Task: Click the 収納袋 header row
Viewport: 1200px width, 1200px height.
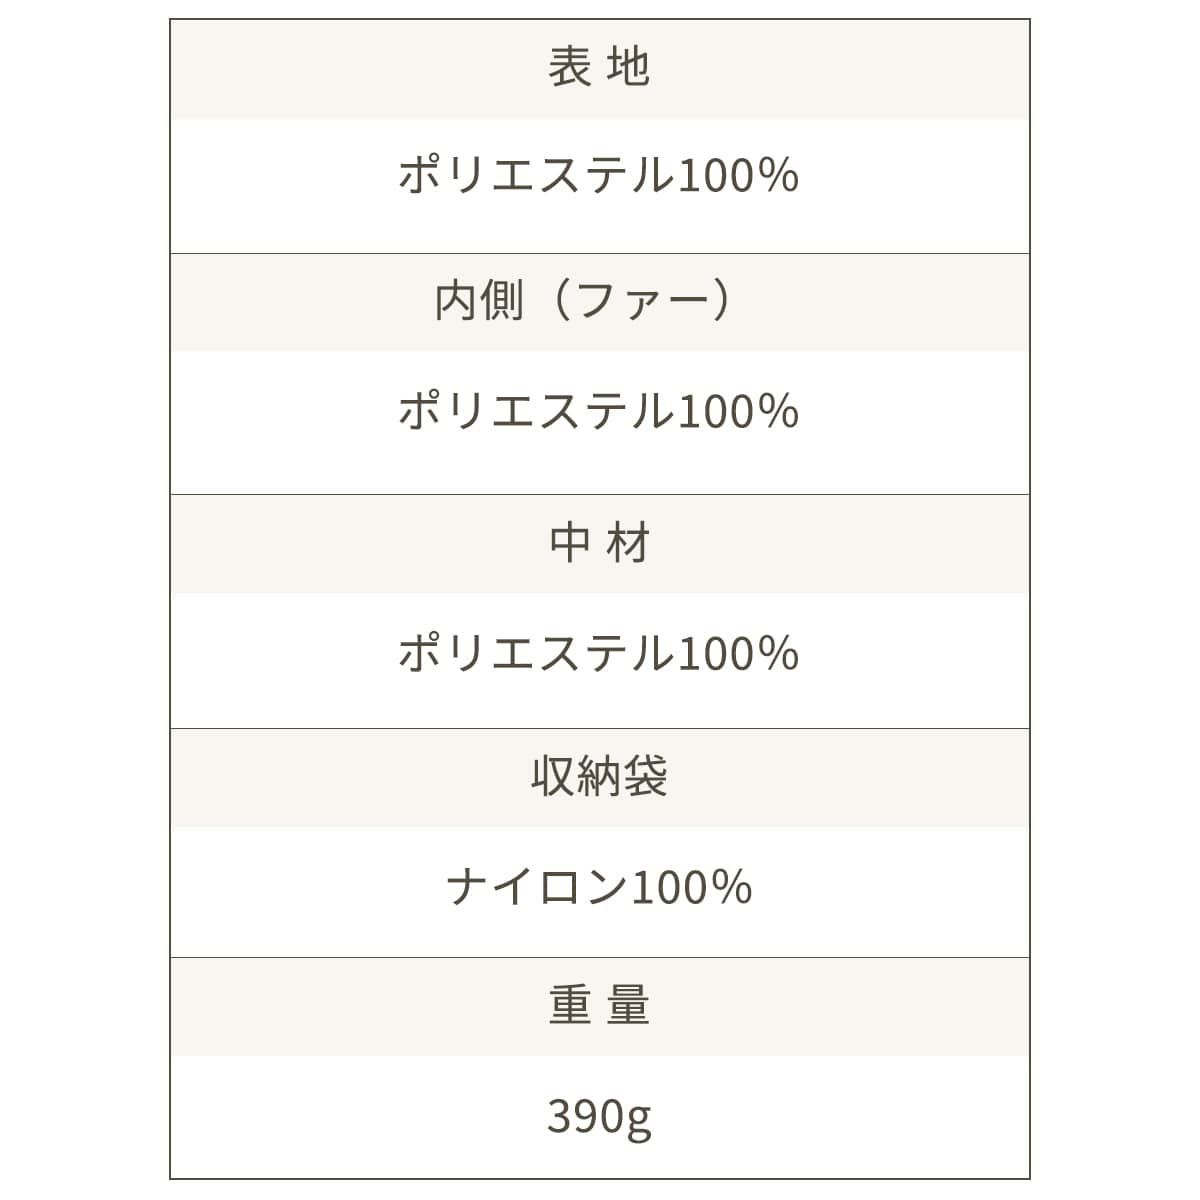Action: tap(599, 778)
